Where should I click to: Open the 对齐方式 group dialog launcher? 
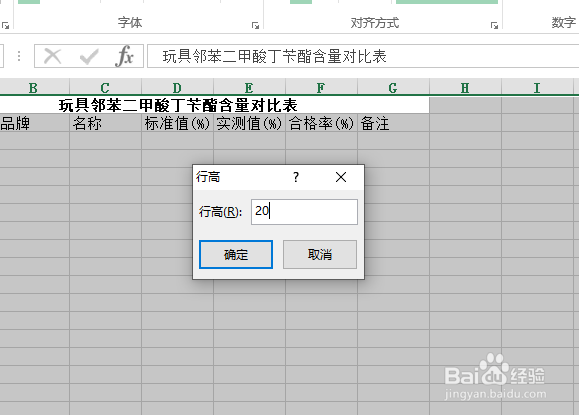pos(494,25)
